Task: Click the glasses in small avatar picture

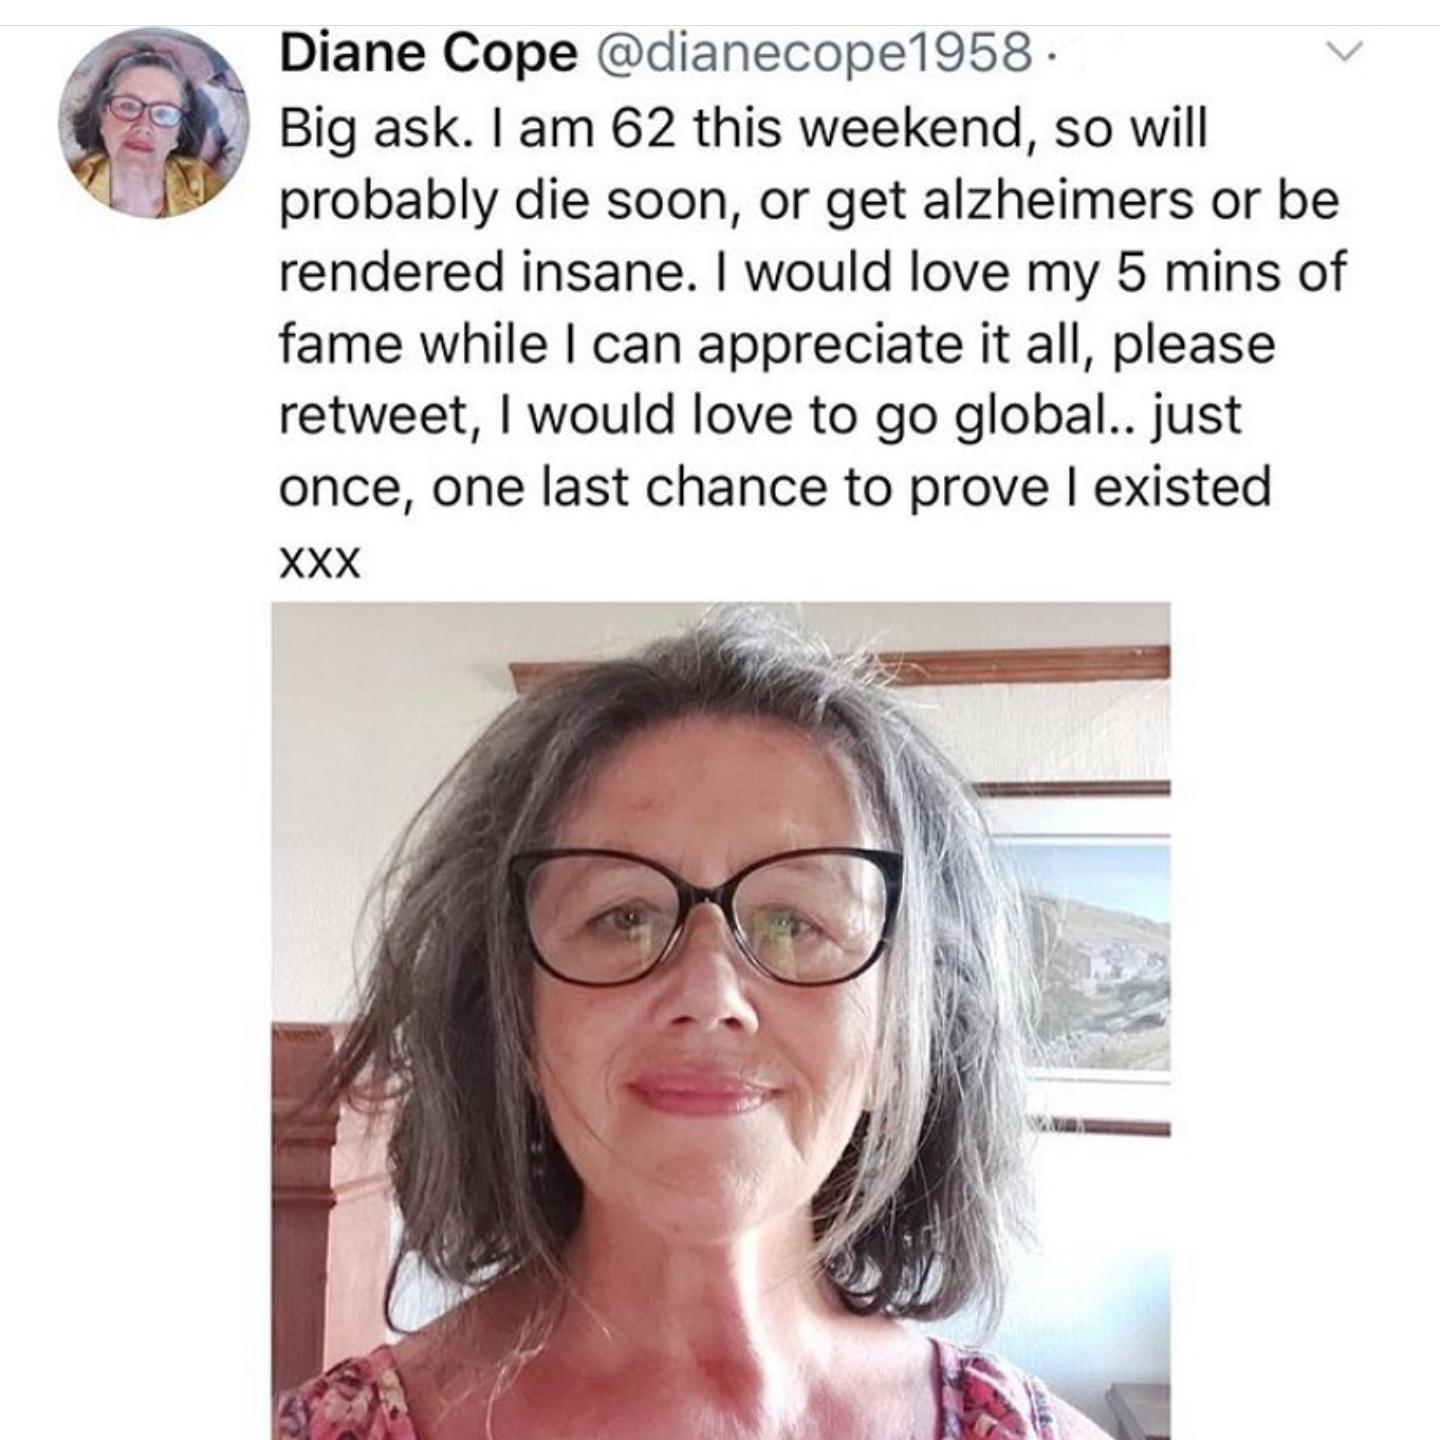Action: [x=145, y=109]
